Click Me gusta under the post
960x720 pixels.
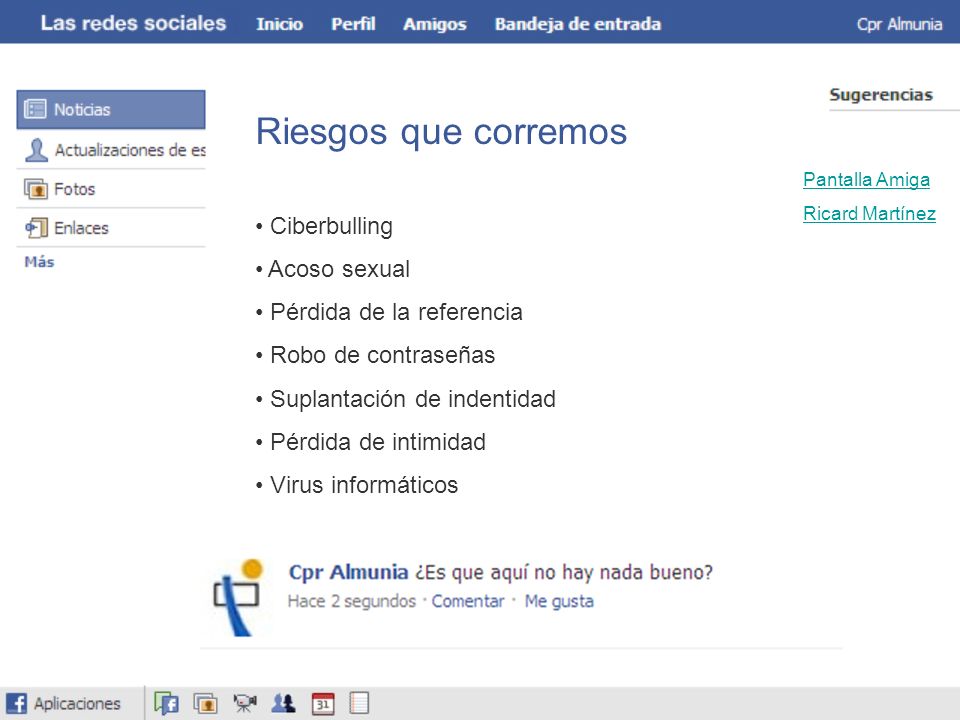coord(559,601)
